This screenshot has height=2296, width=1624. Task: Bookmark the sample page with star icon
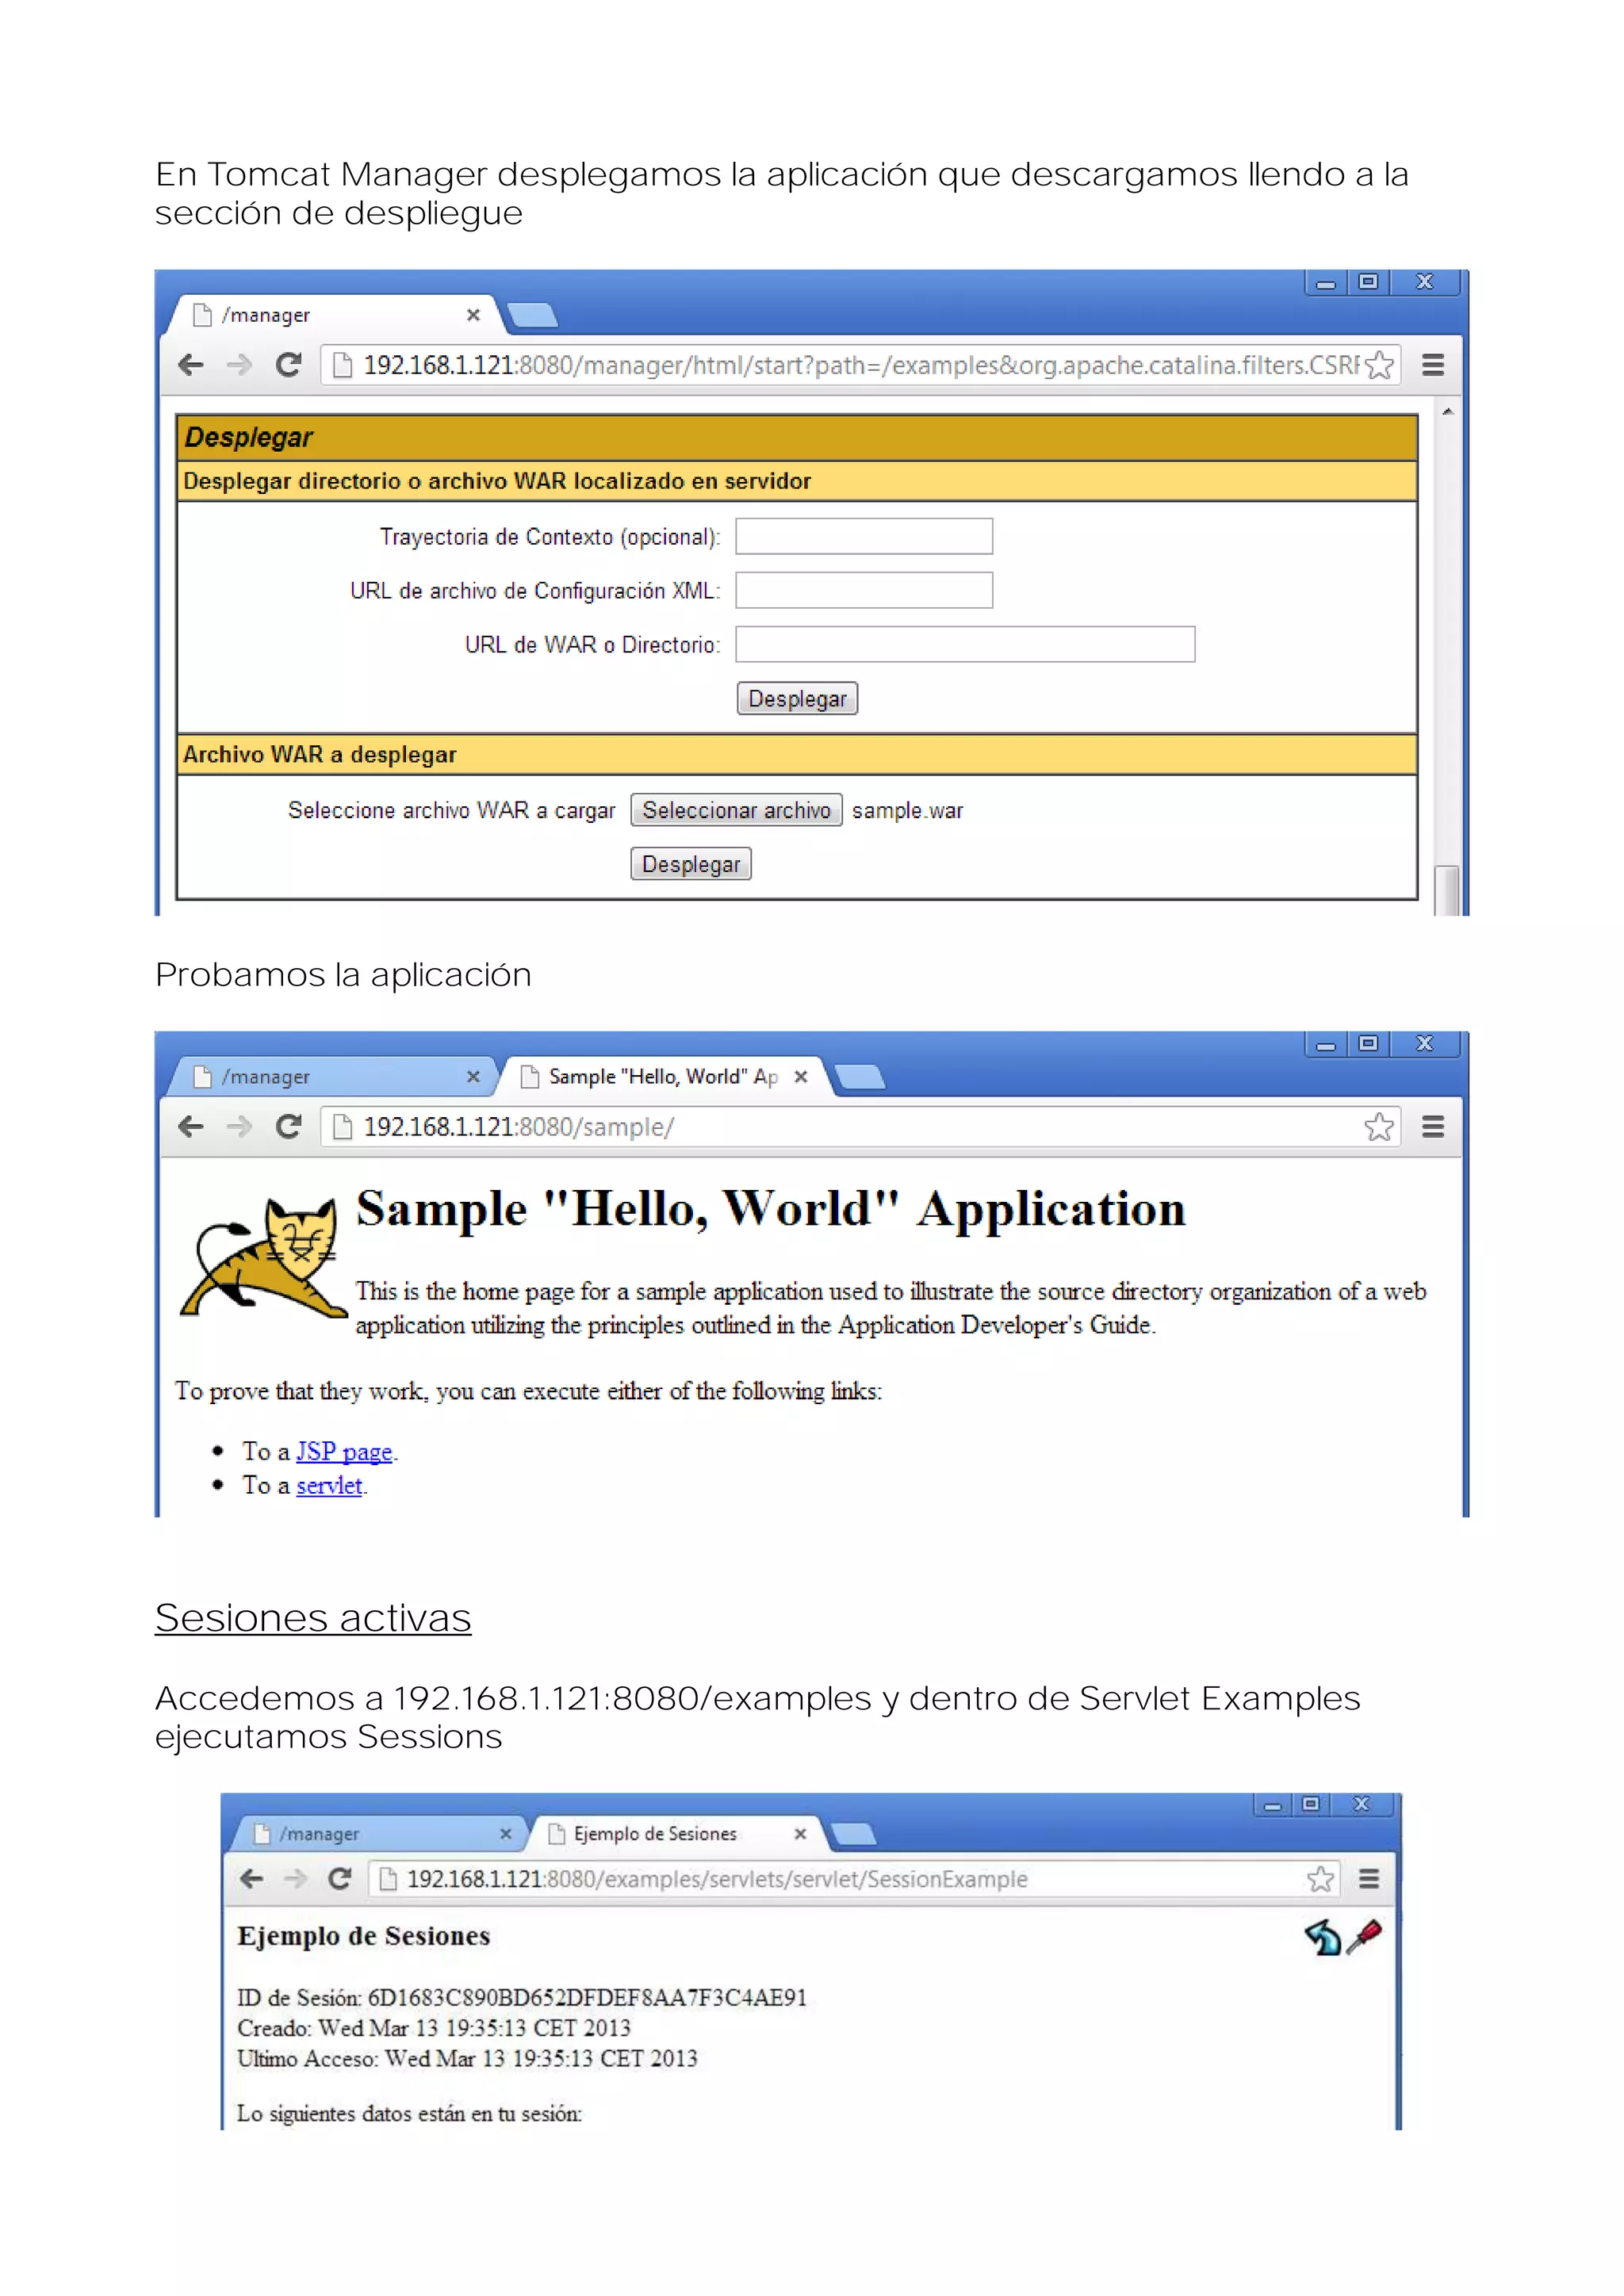[x=1379, y=1127]
